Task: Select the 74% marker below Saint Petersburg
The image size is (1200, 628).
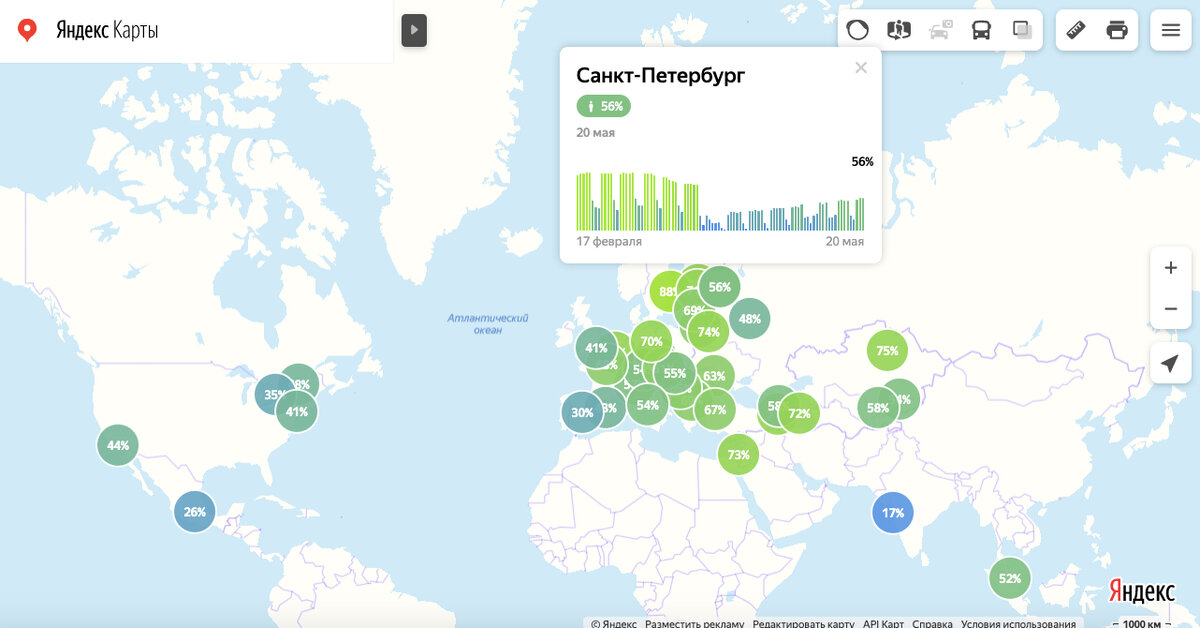Action: tap(709, 332)
